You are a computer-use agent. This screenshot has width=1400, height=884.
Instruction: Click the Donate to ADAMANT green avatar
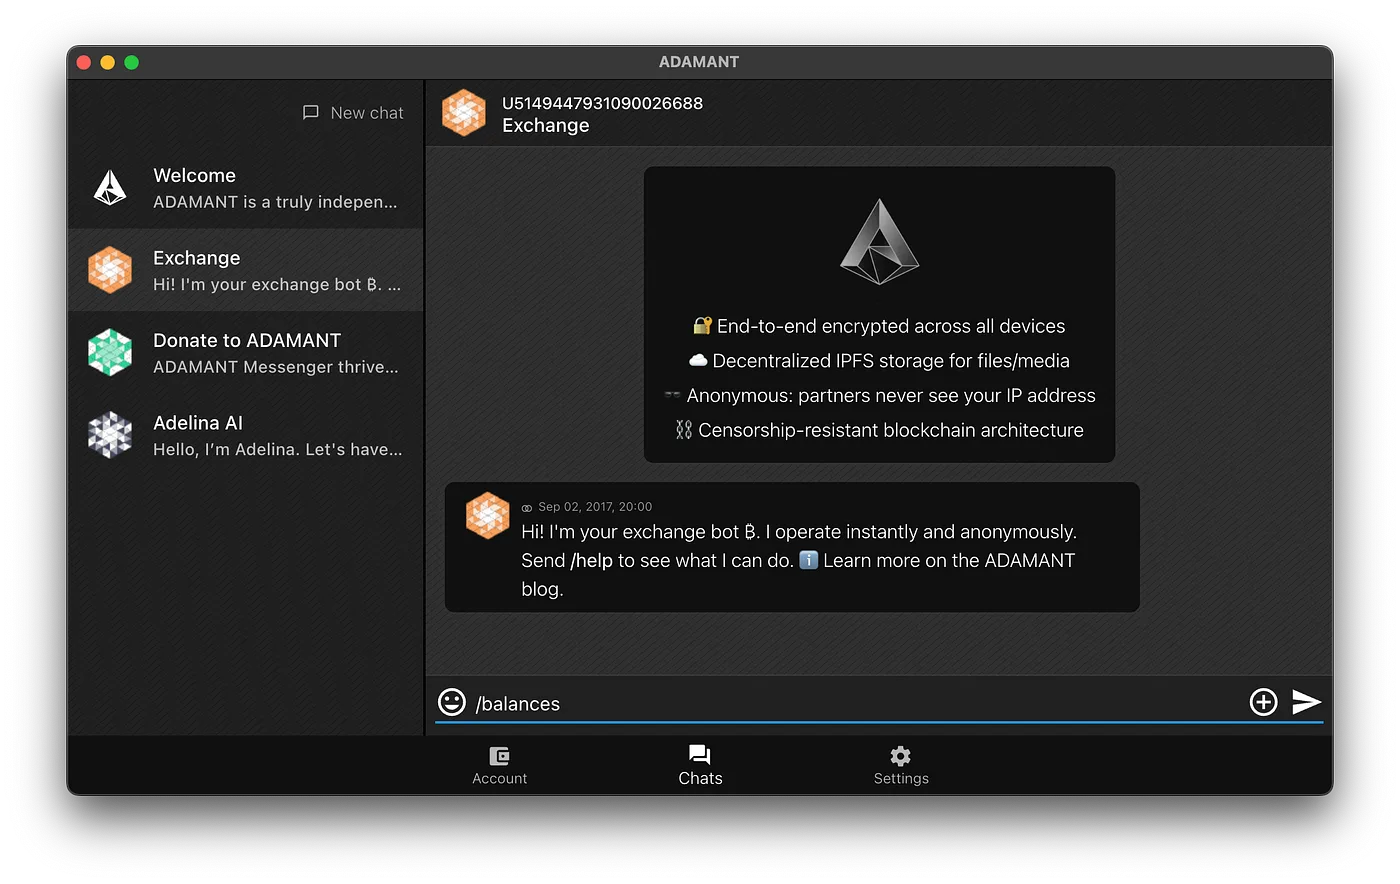[x=110, y=353]
